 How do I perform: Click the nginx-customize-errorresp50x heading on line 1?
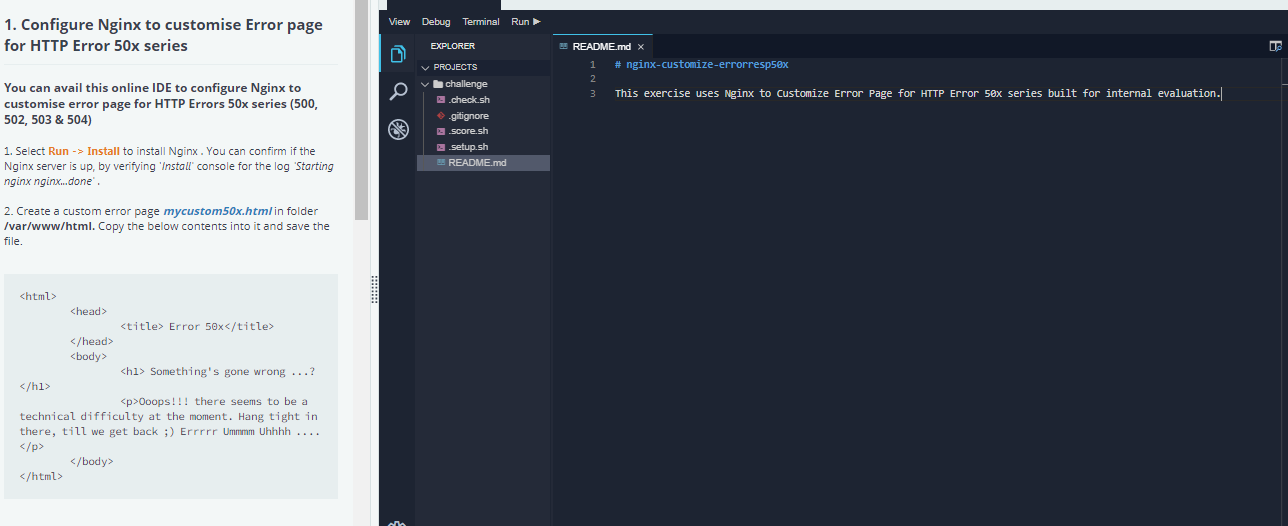pyautogui.click(x=701, y=64)
